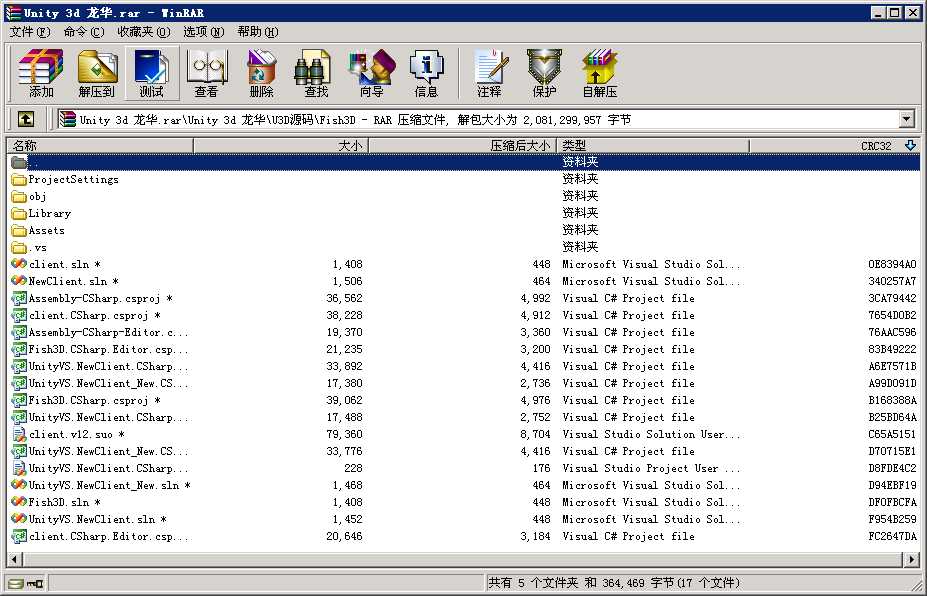Click the SFX (自解压) toolbar icon
927x596 pixels.
click(599, 73)
